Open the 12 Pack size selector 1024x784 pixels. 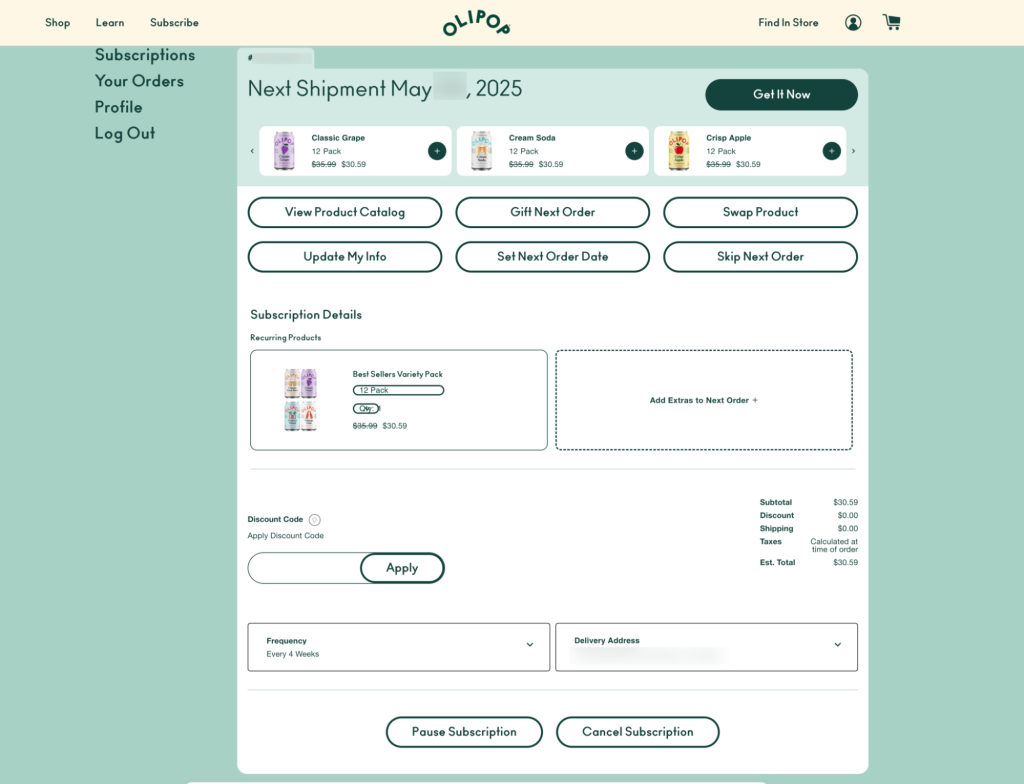(398, 390)
